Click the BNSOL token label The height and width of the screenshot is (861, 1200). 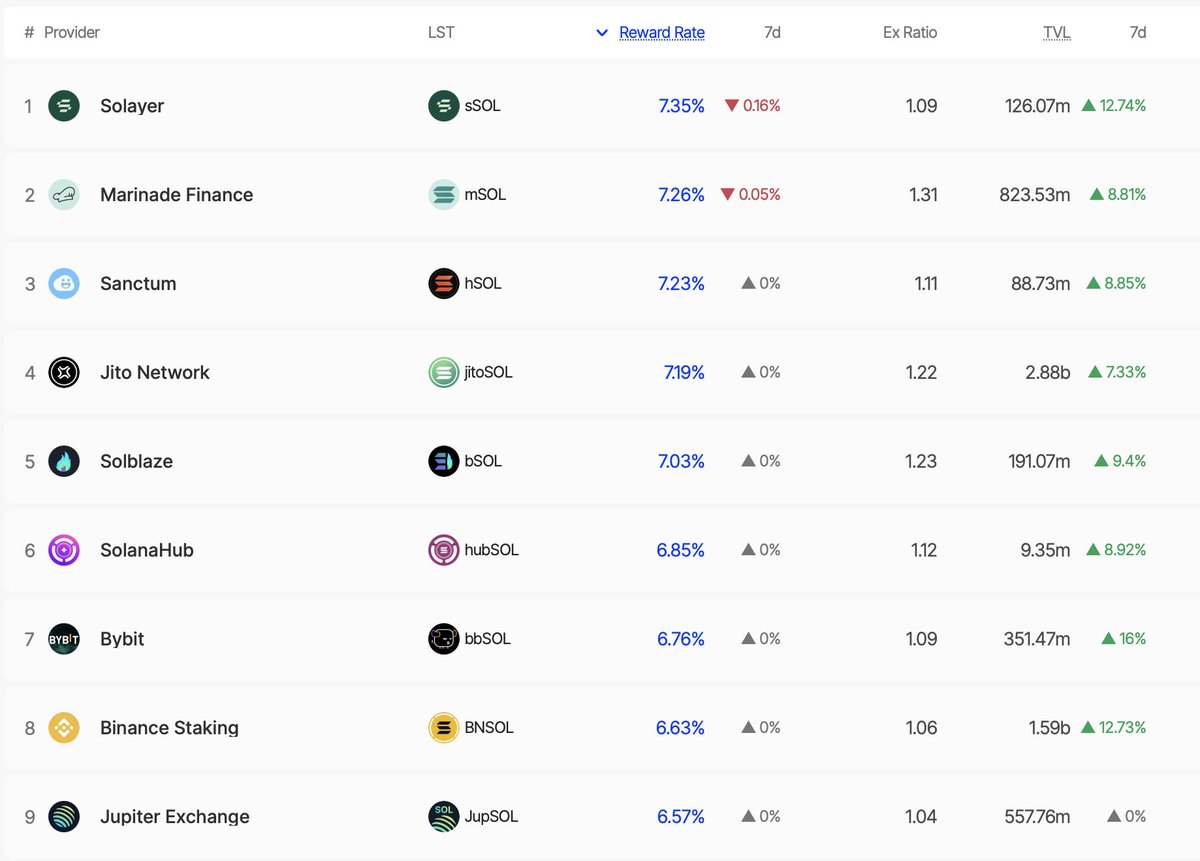tap(489, 728)
